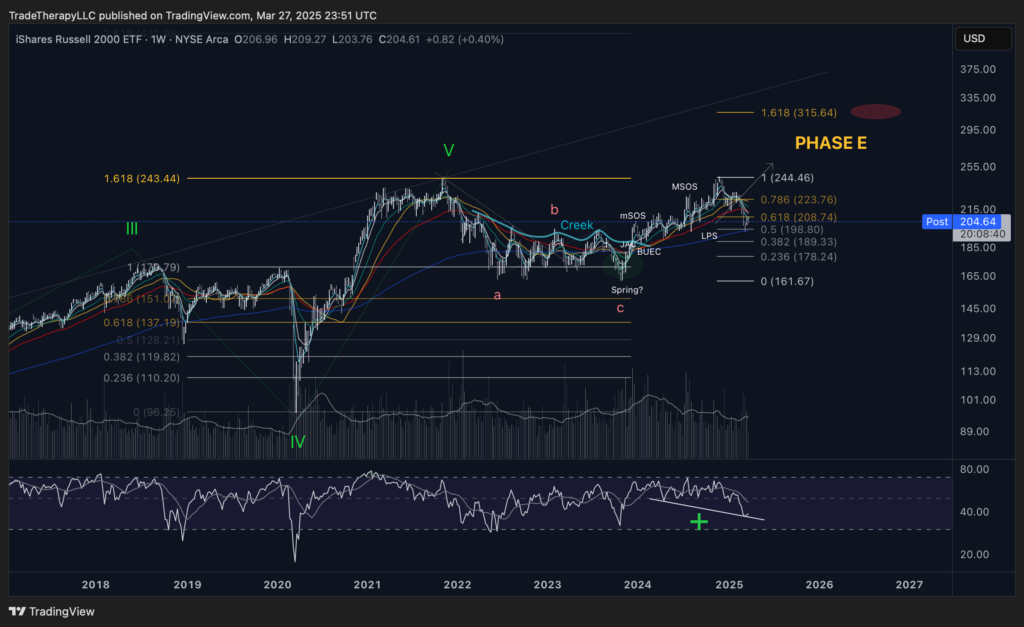
Task: Click the TradingView logo icon
Action: [x=17, y=611]
